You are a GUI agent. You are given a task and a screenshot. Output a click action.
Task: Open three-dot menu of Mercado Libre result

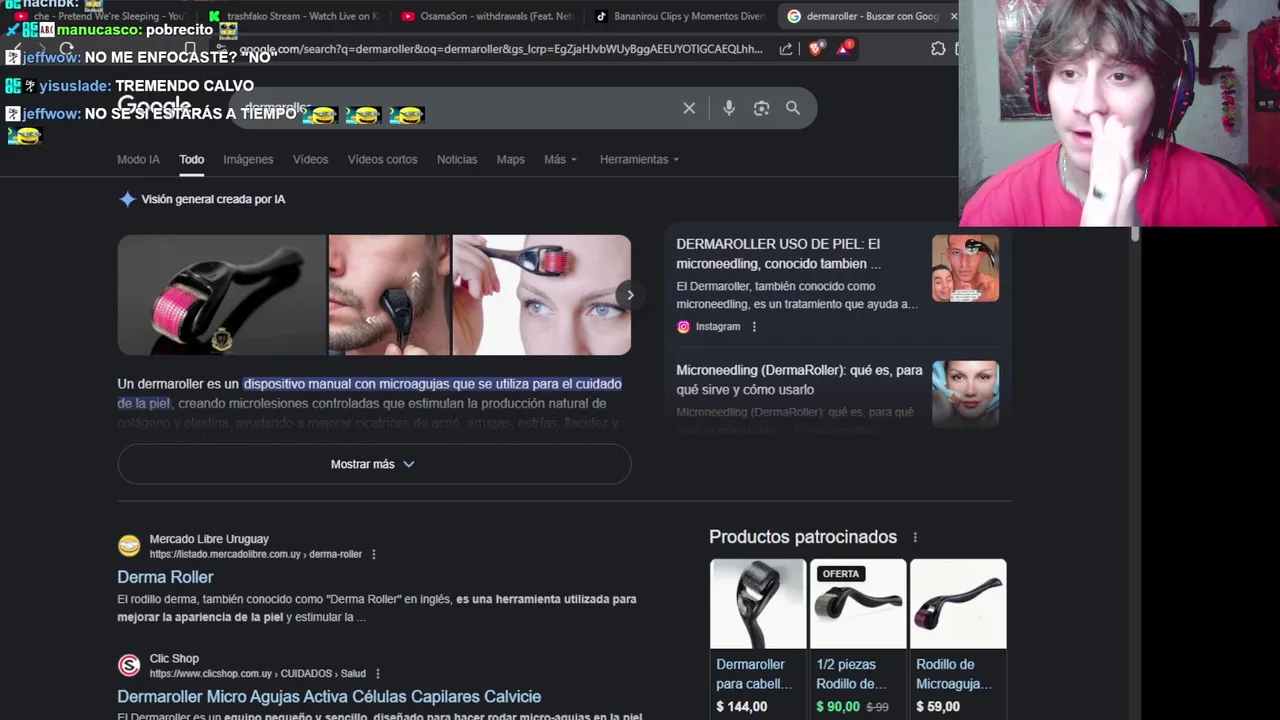click(374, 554)
